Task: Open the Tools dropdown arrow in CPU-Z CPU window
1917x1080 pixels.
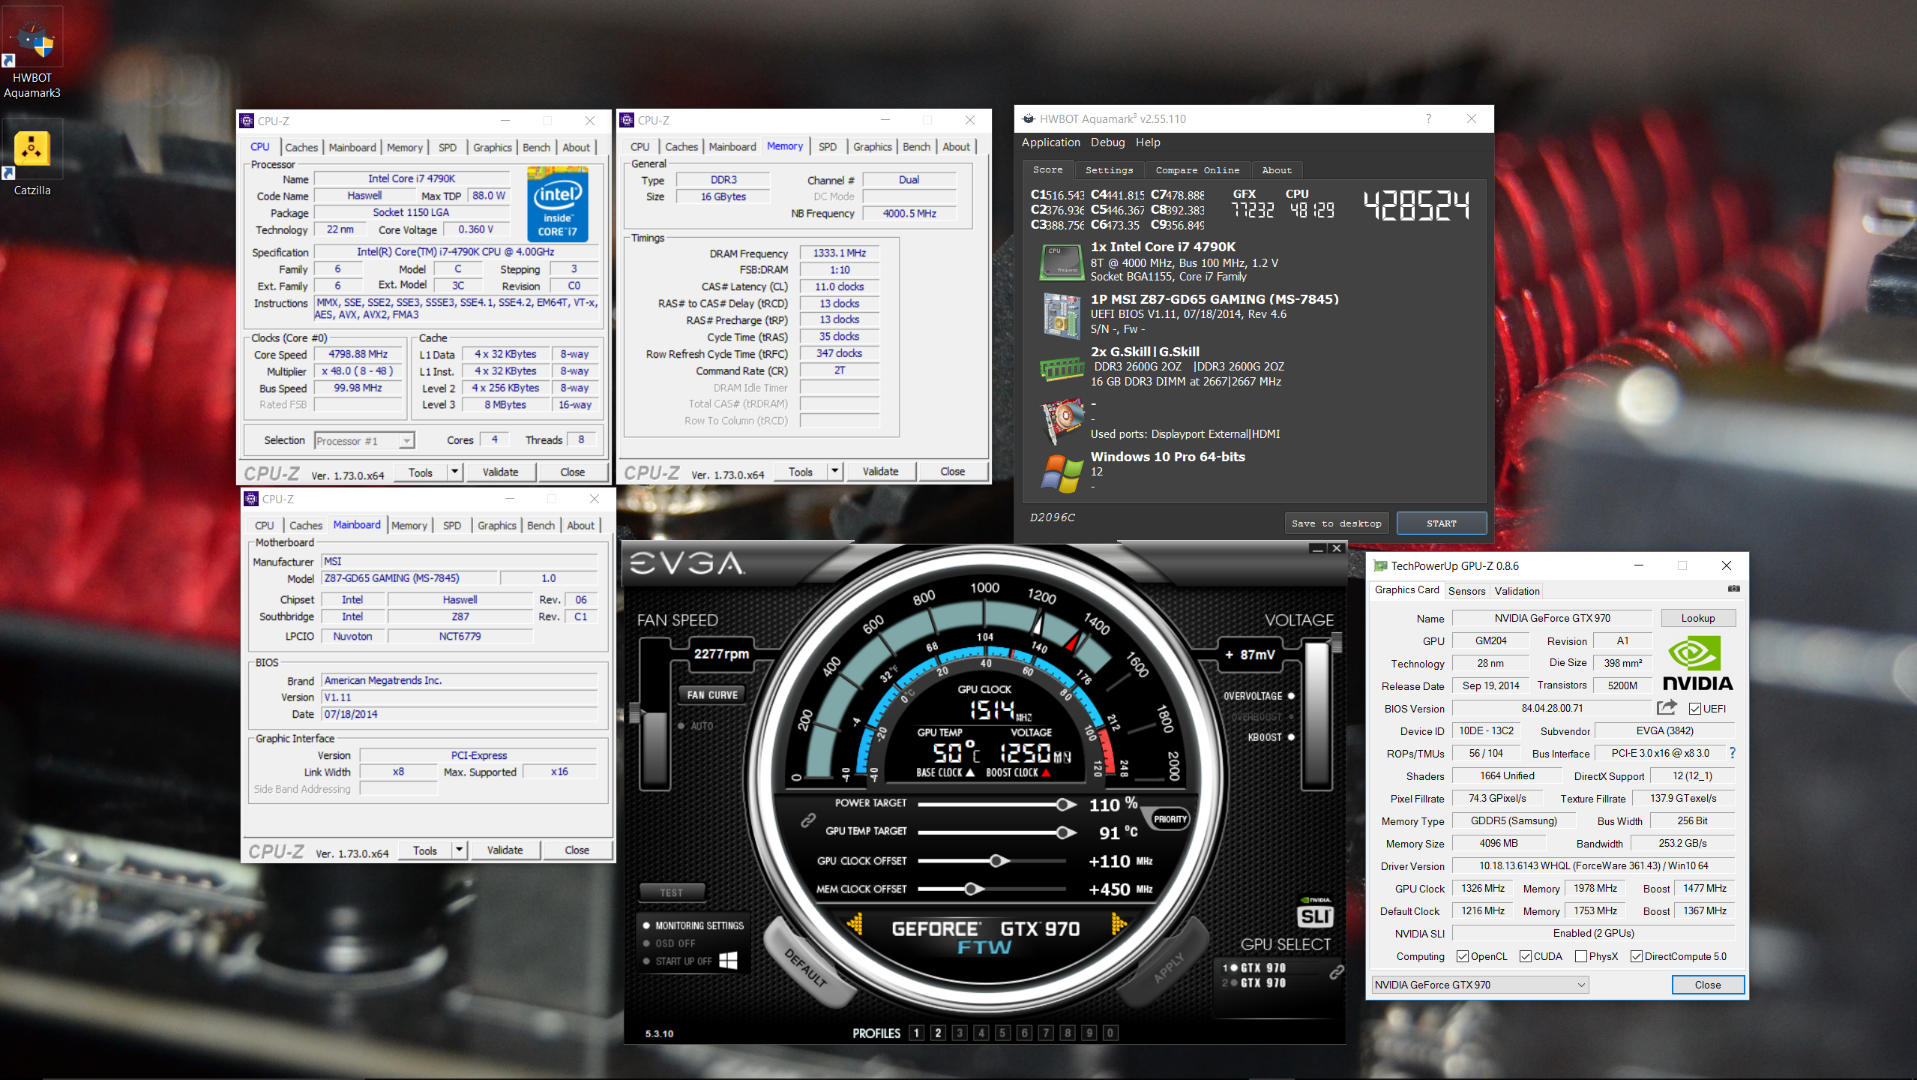Action: (x=455, y=472)
